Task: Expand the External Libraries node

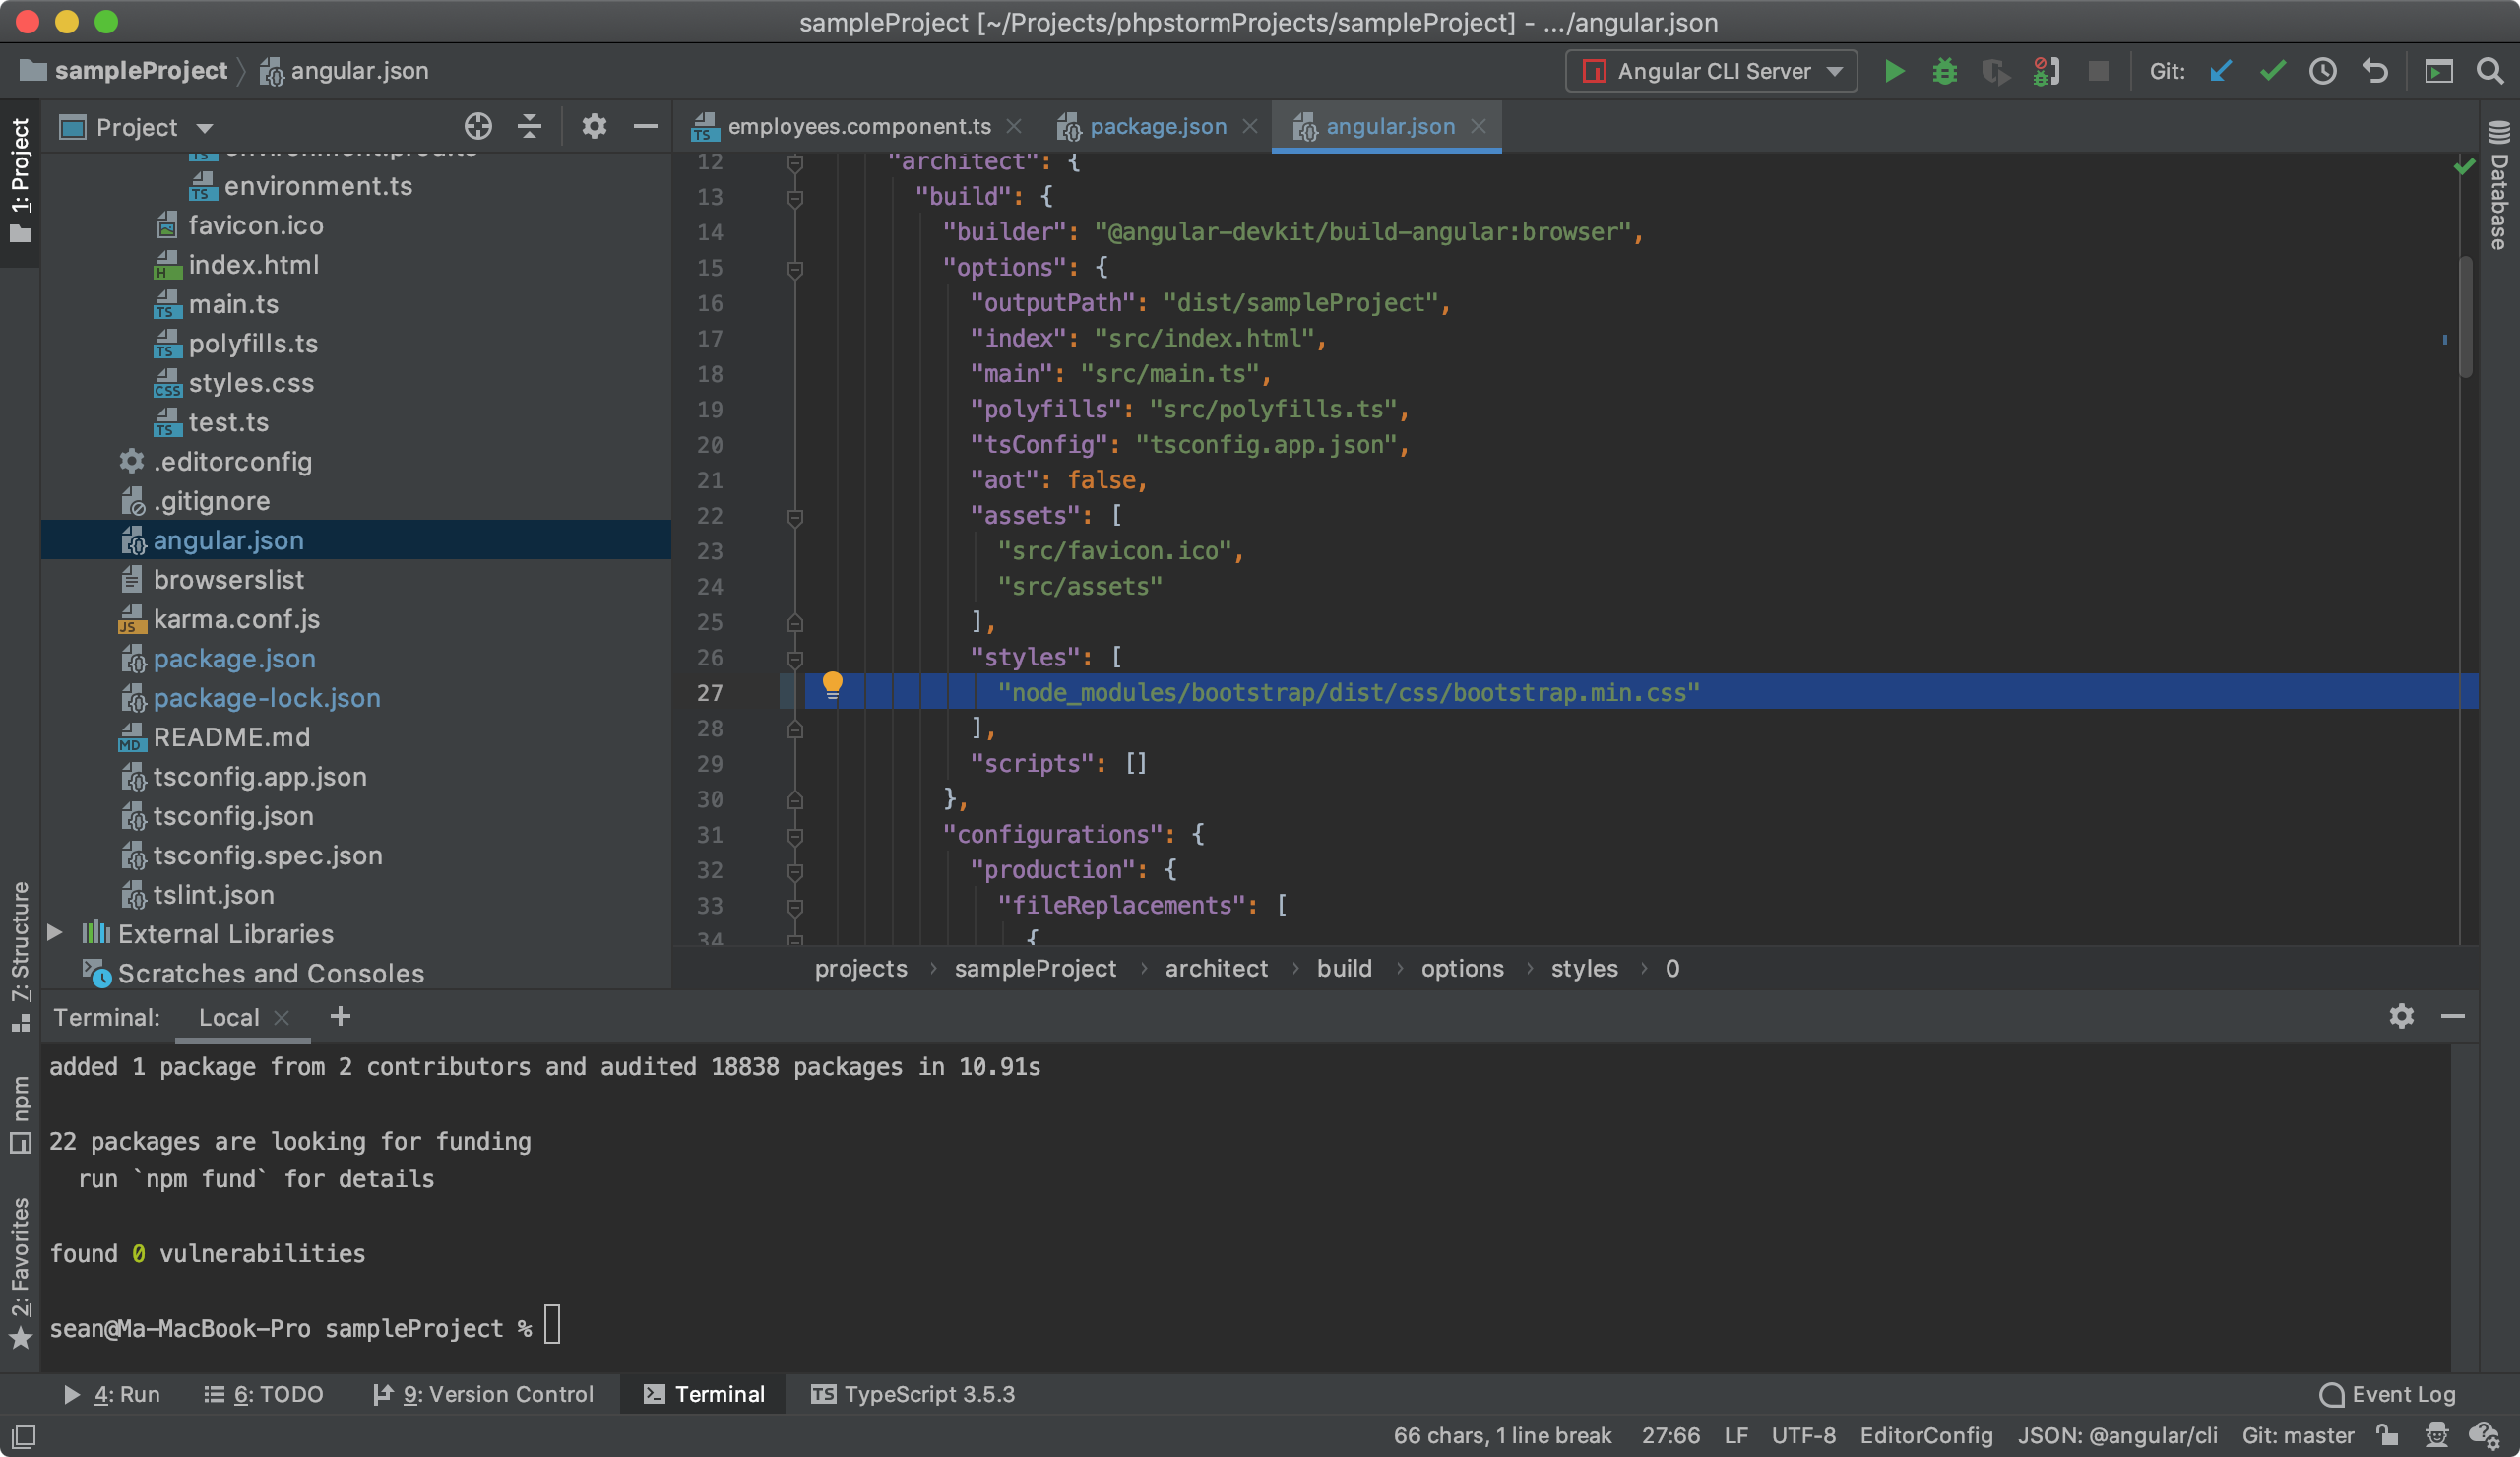Action: point(55,933)
